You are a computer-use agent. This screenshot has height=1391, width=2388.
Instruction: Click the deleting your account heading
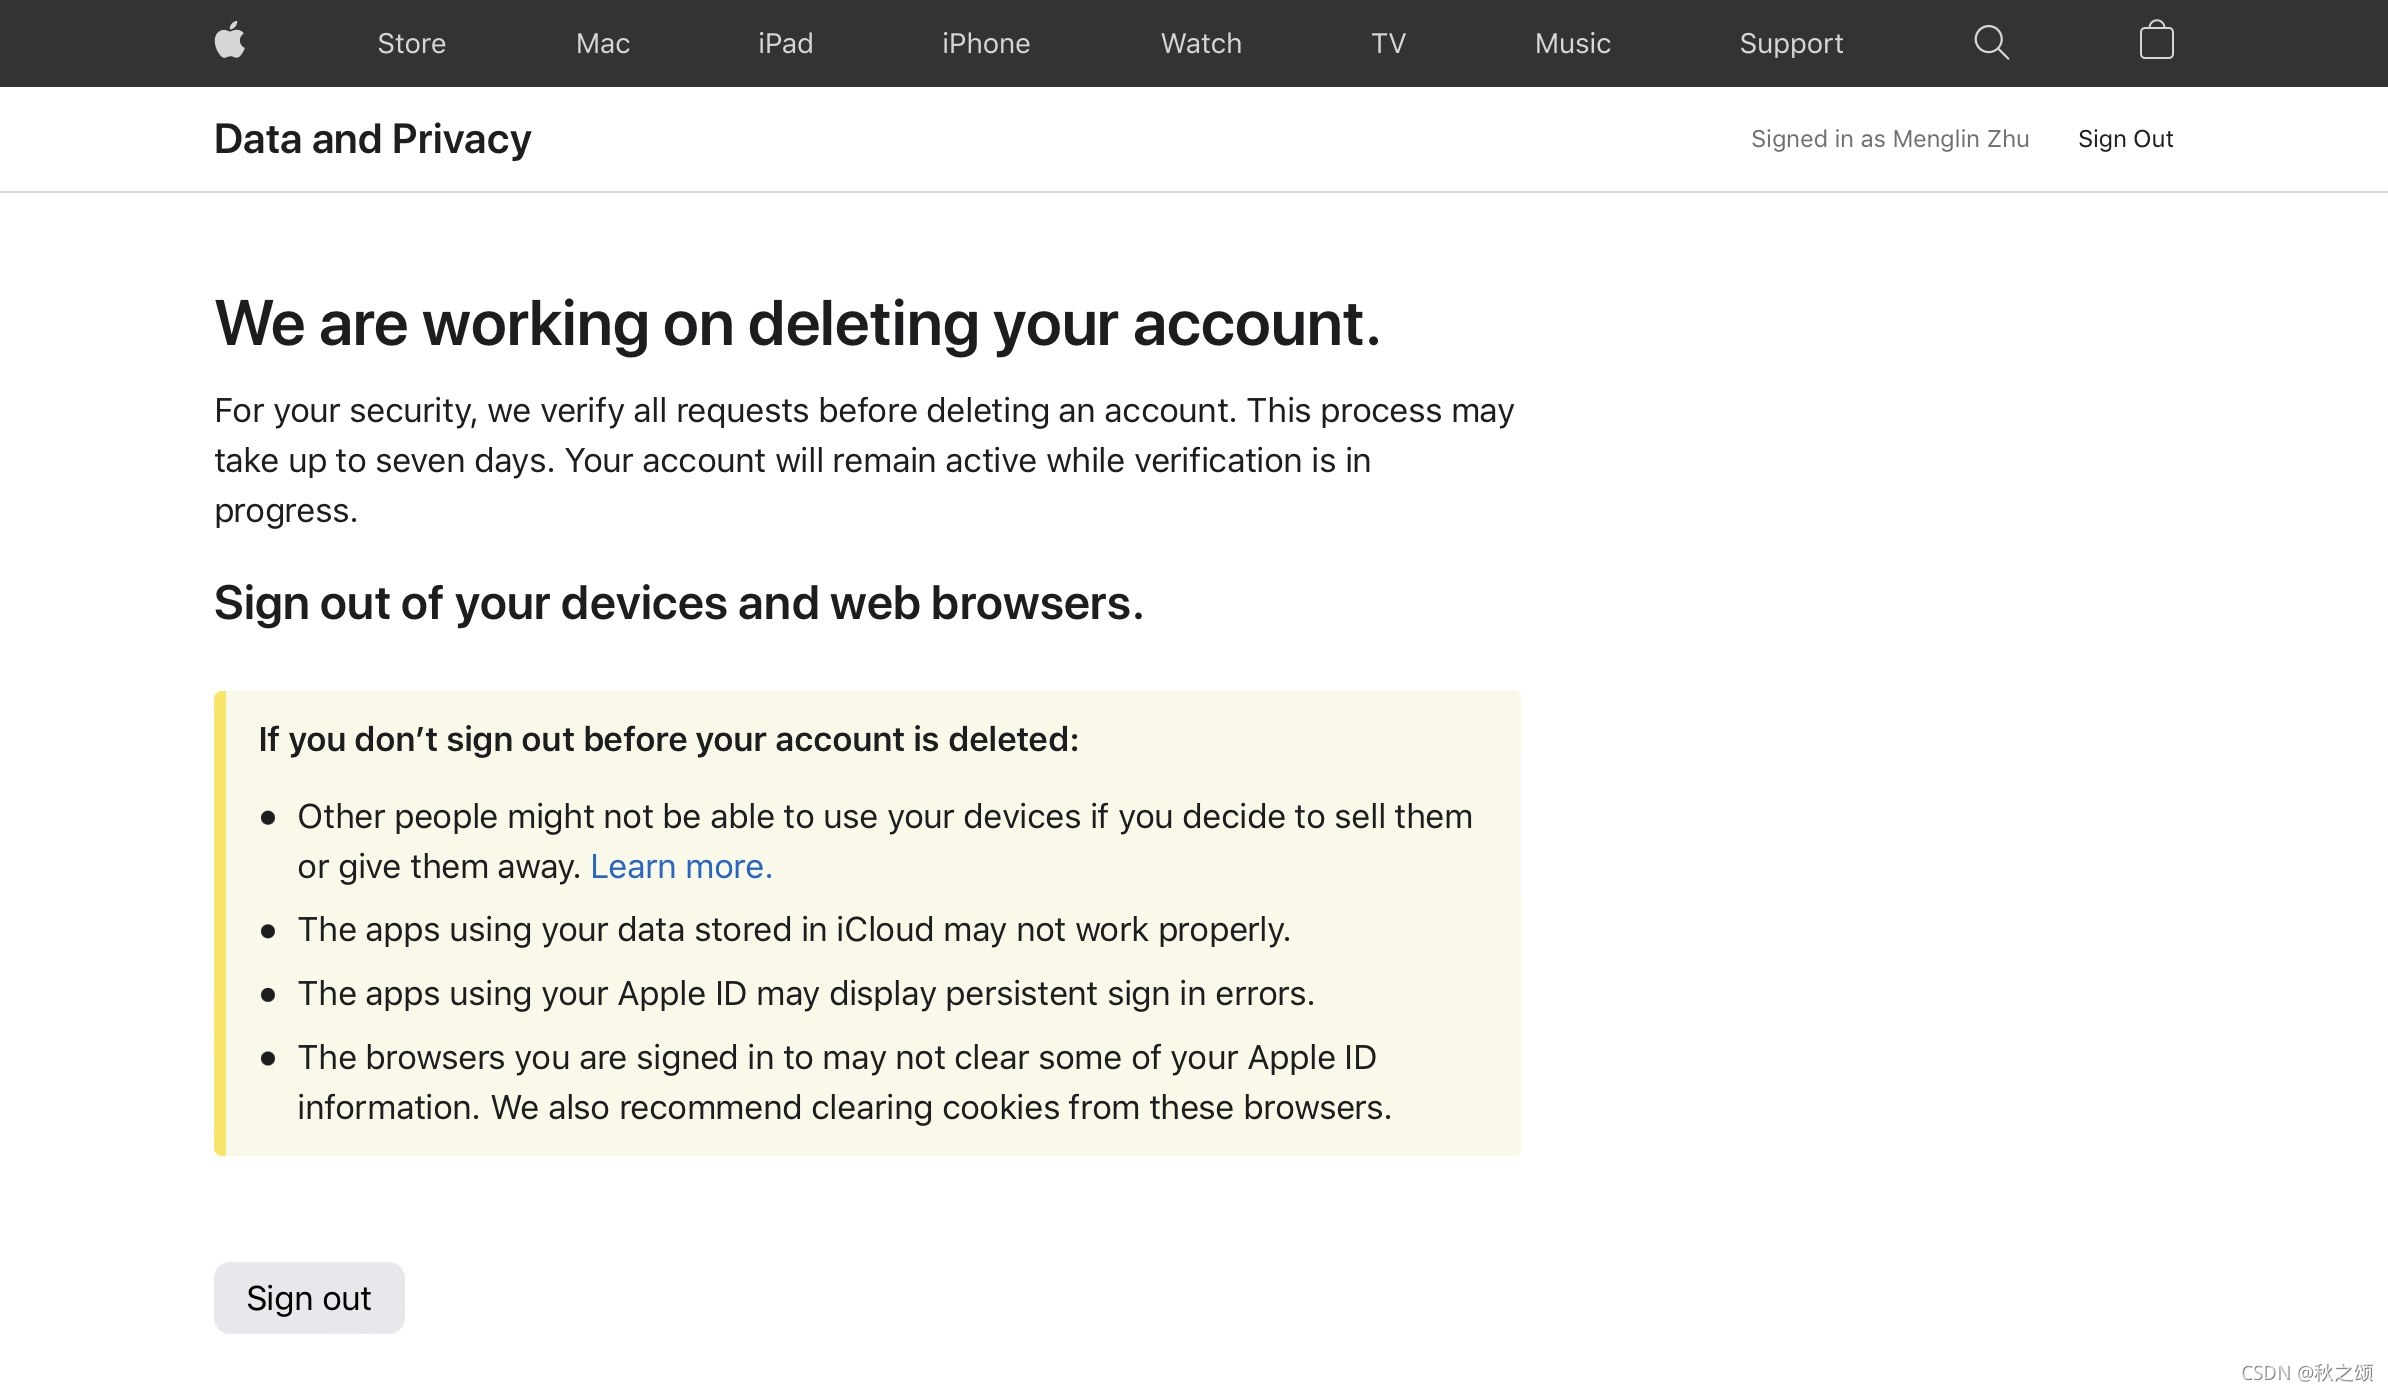point(797,324)
